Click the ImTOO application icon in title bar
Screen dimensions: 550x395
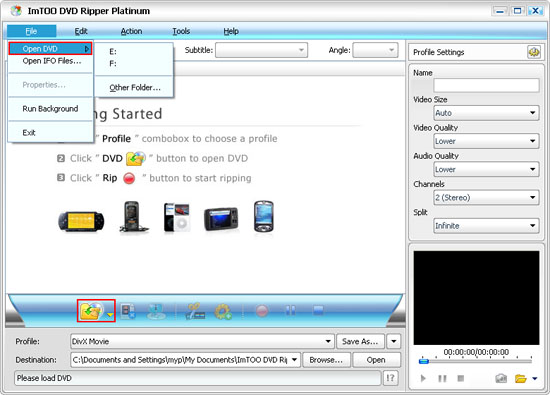coord(15,11)
